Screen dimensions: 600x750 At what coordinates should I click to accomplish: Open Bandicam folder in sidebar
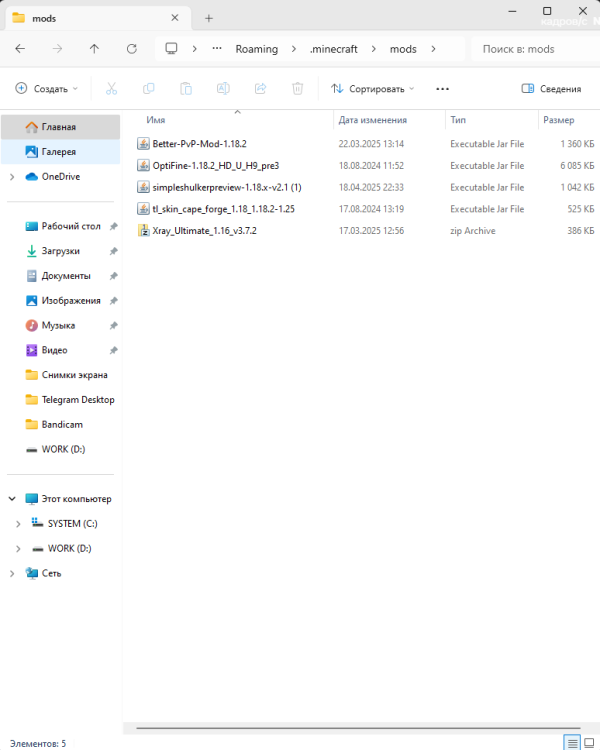point(54,425)
